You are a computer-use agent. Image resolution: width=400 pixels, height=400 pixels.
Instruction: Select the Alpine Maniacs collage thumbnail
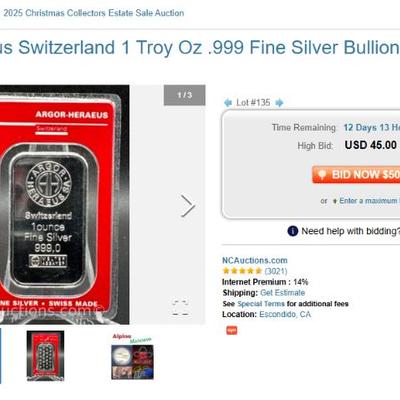click(x=133, y=357)
